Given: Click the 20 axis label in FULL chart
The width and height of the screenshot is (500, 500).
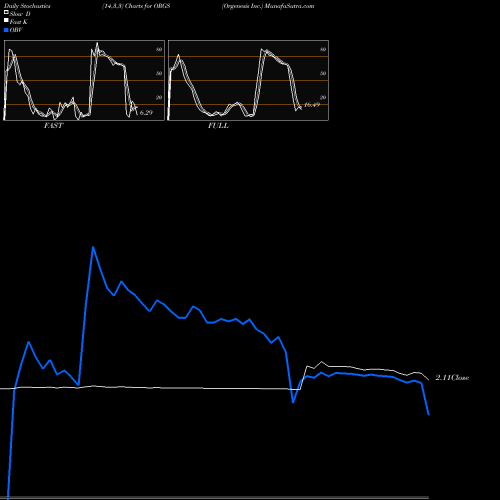Looking at the screenshot, I should [323, 97].
